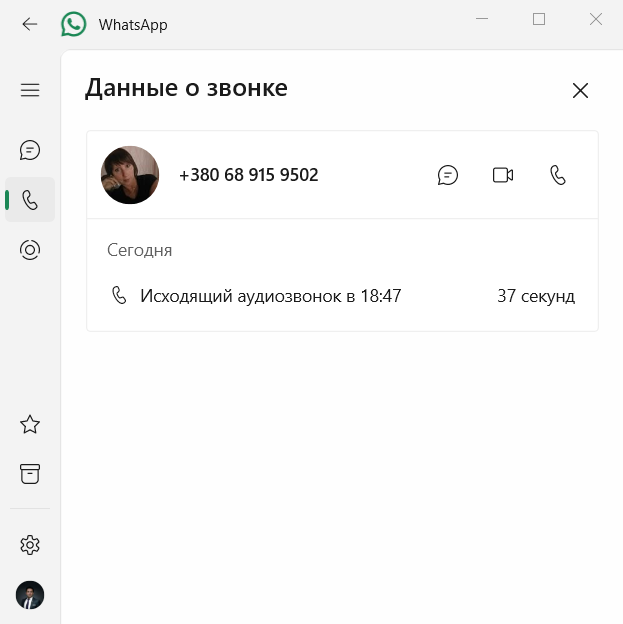The image size is (623, 624).
Task: Open the hamburger navigation menu
Action: [x=30, y=90]
